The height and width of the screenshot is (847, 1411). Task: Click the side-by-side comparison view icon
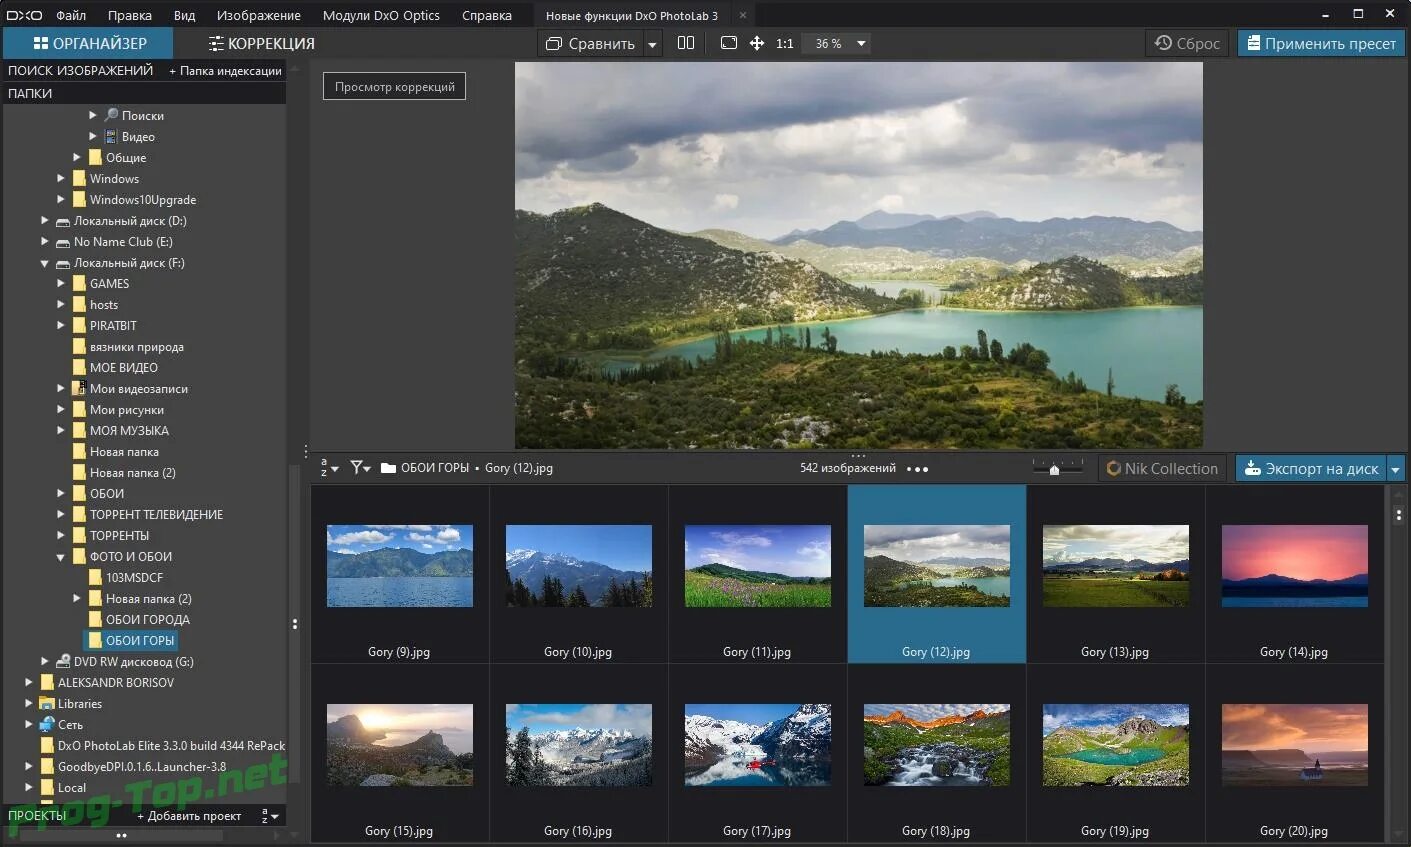[686, 43]
